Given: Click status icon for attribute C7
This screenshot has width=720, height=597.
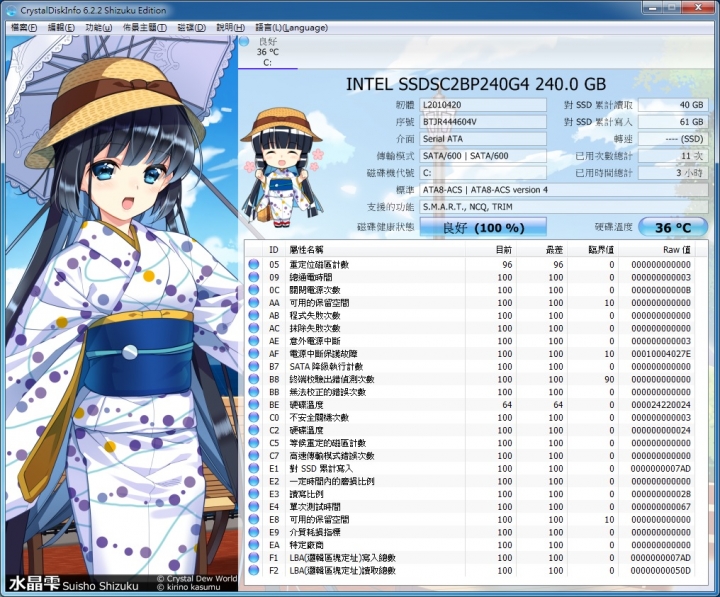Looking at the screenshot, I should click(253, 456).
